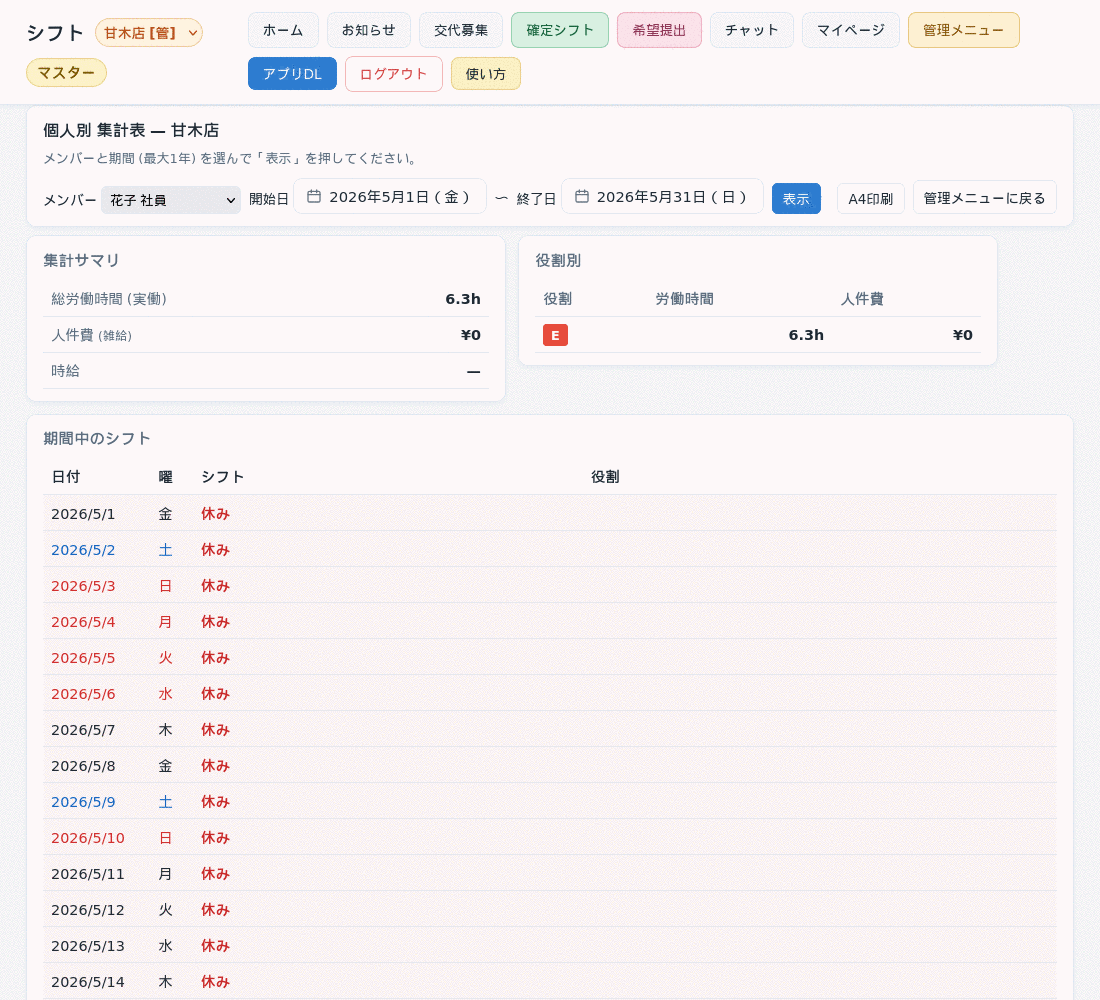The height and width of the screenshot is (1000, 1100).
Task: Click 人件費 (雑給) row label
Action: (x=91, y=335)
